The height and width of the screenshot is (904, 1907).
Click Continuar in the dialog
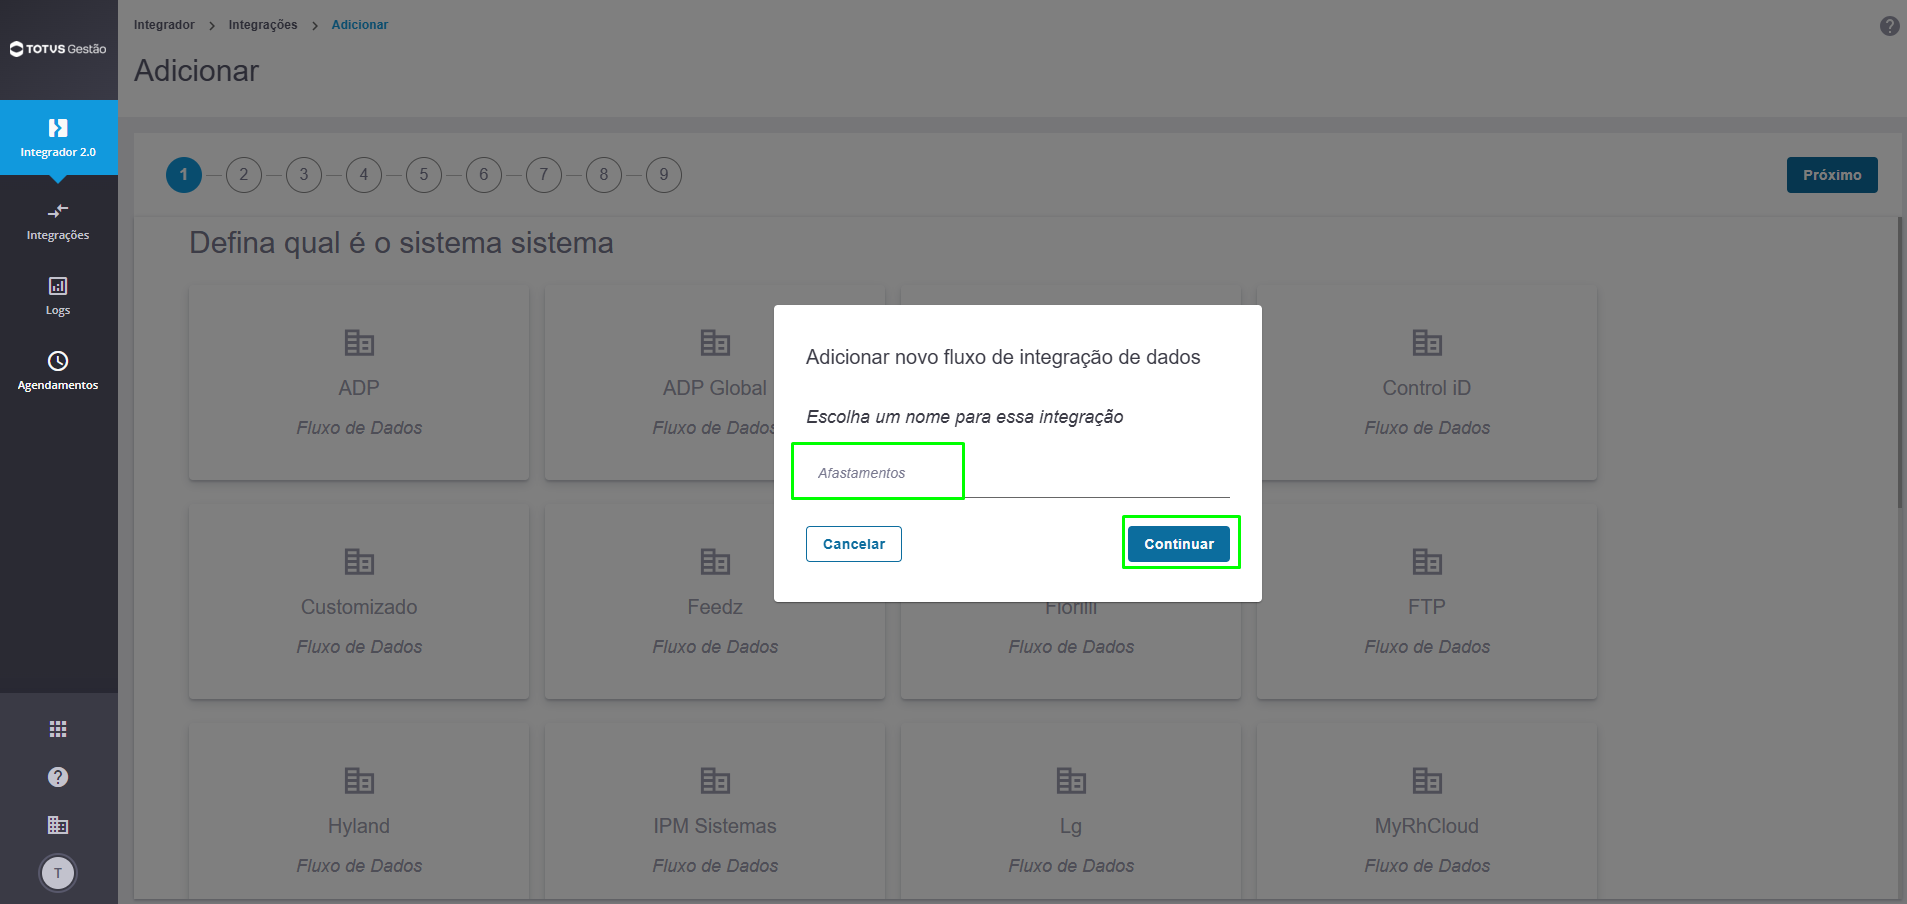[1179, 544]
